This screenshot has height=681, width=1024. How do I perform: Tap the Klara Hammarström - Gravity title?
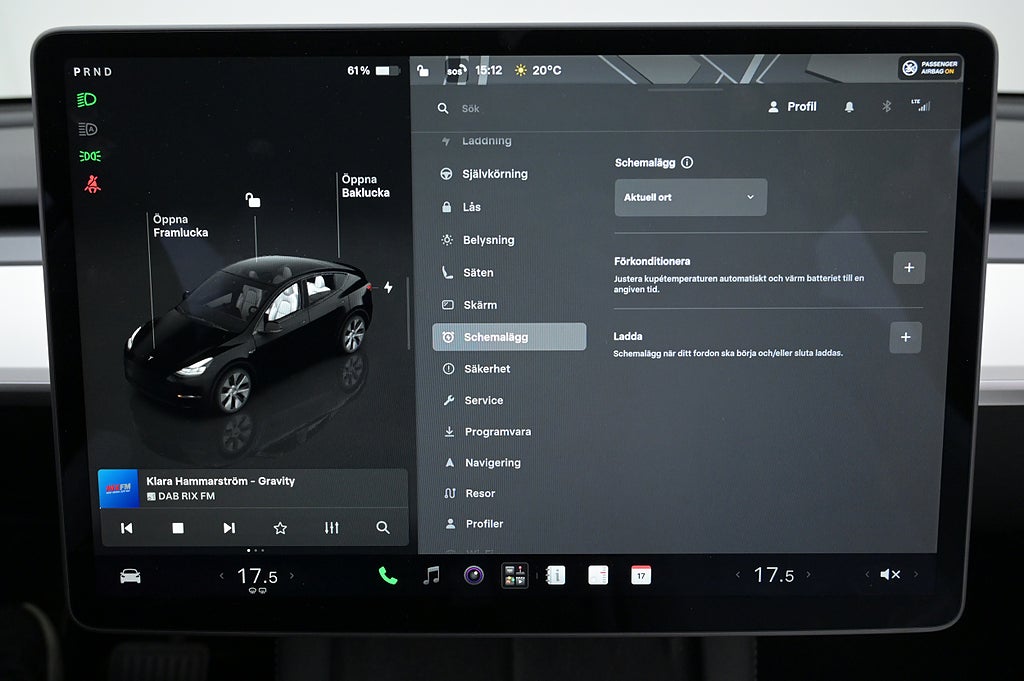tap(220, 481)
